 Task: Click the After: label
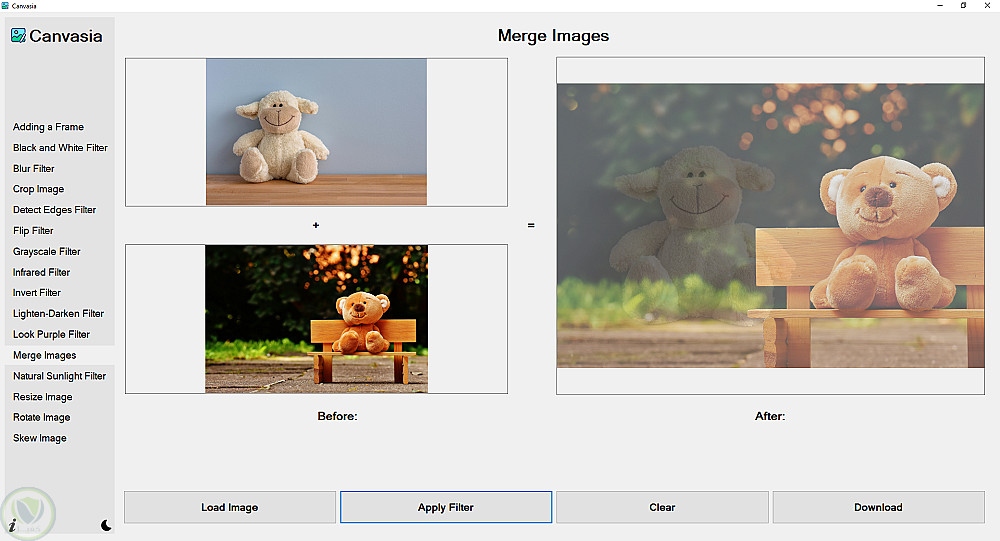tap(770, 416)
